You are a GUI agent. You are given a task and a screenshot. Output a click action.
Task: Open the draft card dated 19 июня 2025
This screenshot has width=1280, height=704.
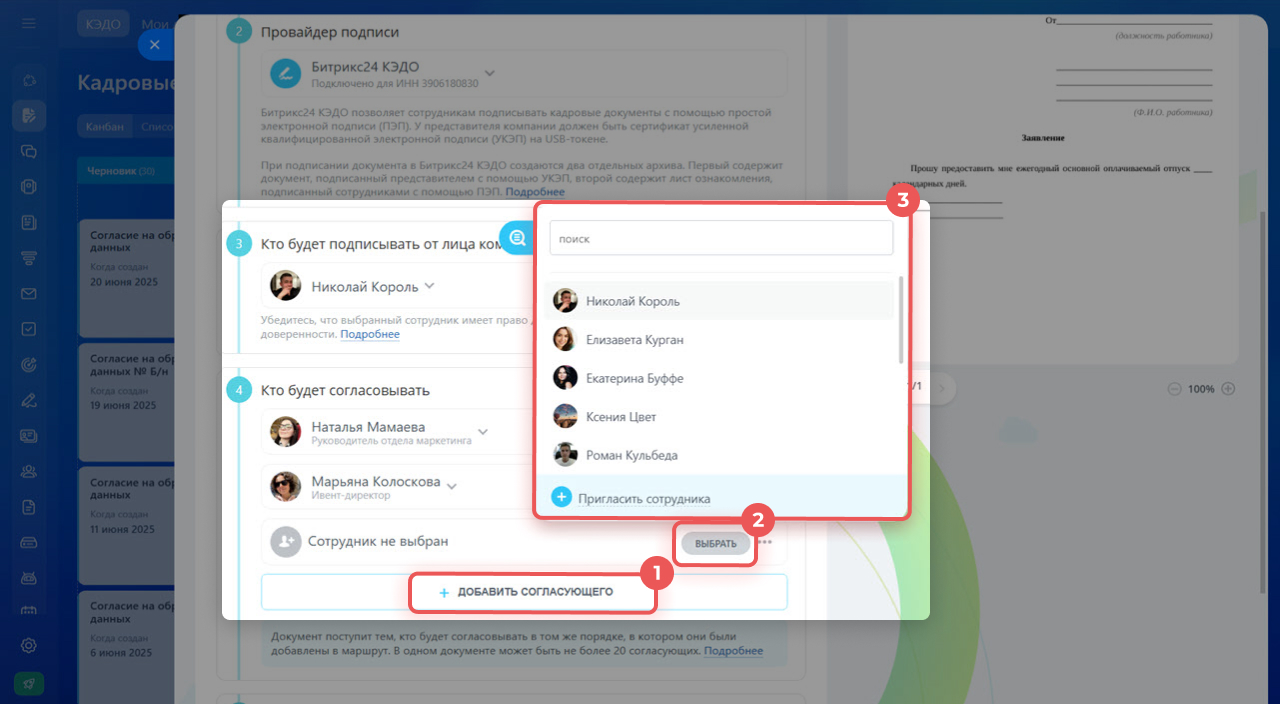click(125, 402)
